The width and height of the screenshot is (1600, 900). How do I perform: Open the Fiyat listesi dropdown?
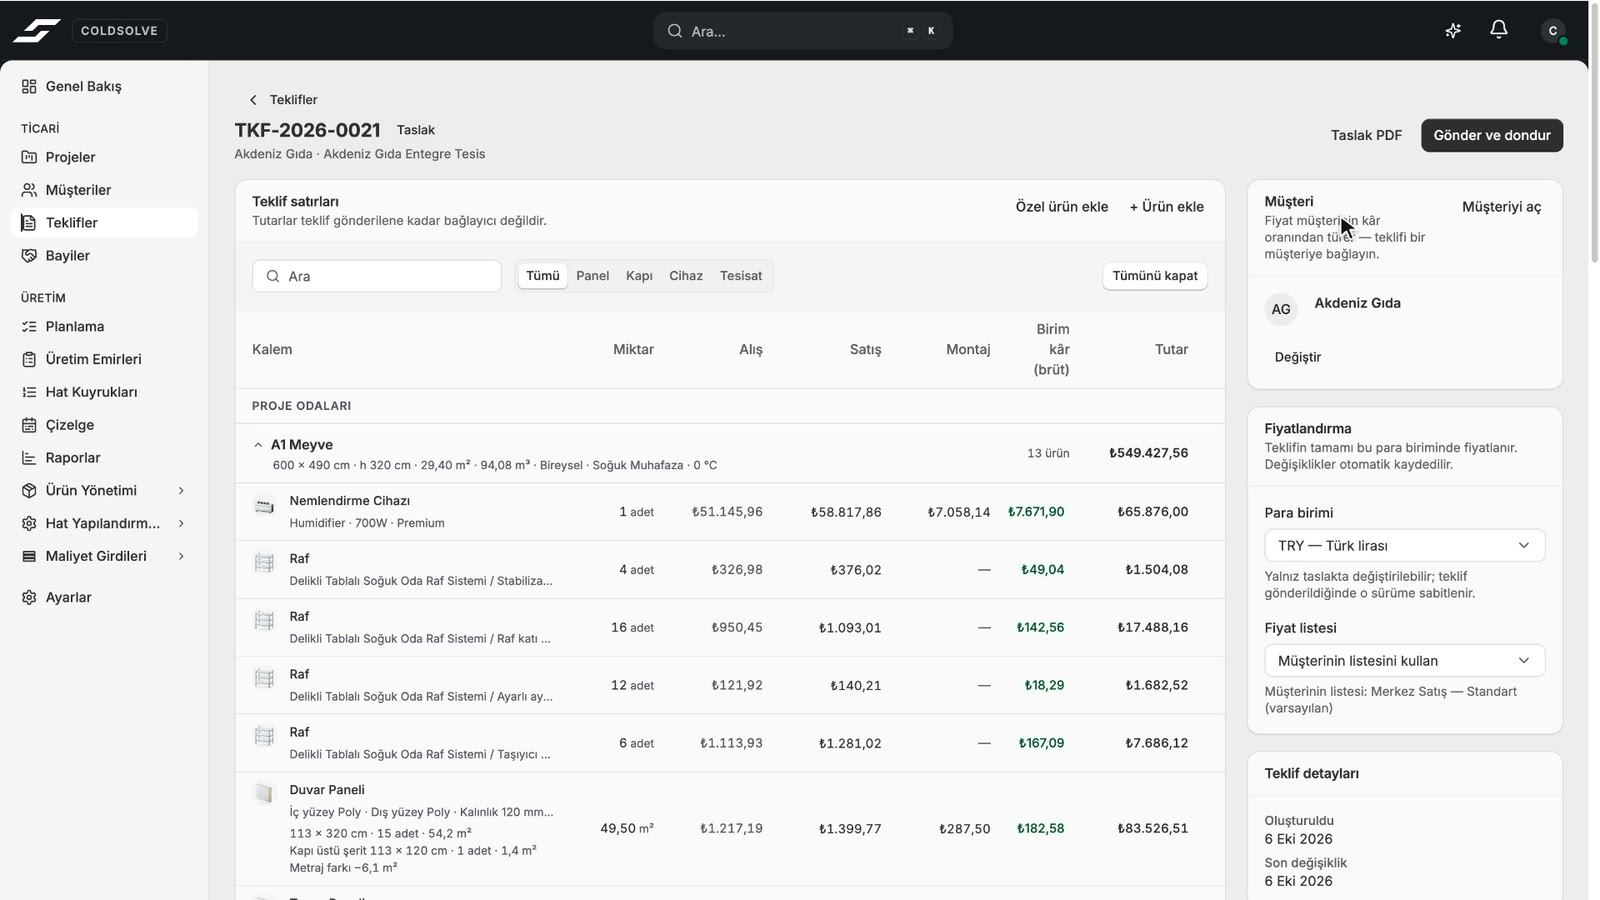(1404, 660)
